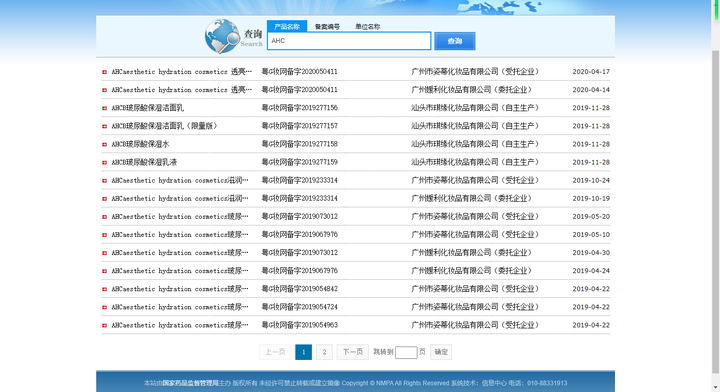Image resolution: width=720 pixels, height=392 pixels.
Task: Click record number 2019233314 in 2019-10-19 row
Action: click(x=299, y=198)
